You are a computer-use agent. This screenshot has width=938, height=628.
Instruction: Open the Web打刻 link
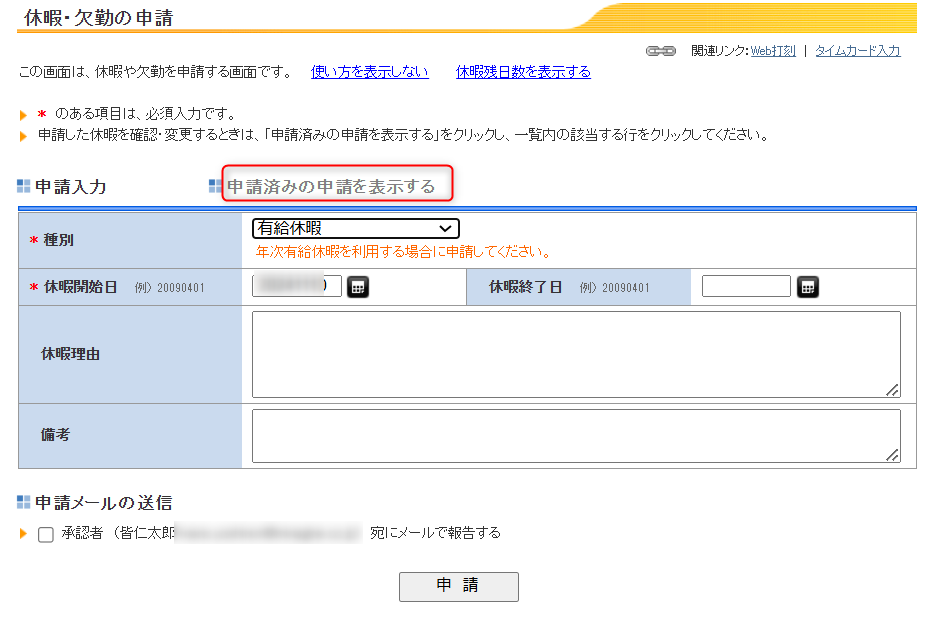(x=773, y=51)
